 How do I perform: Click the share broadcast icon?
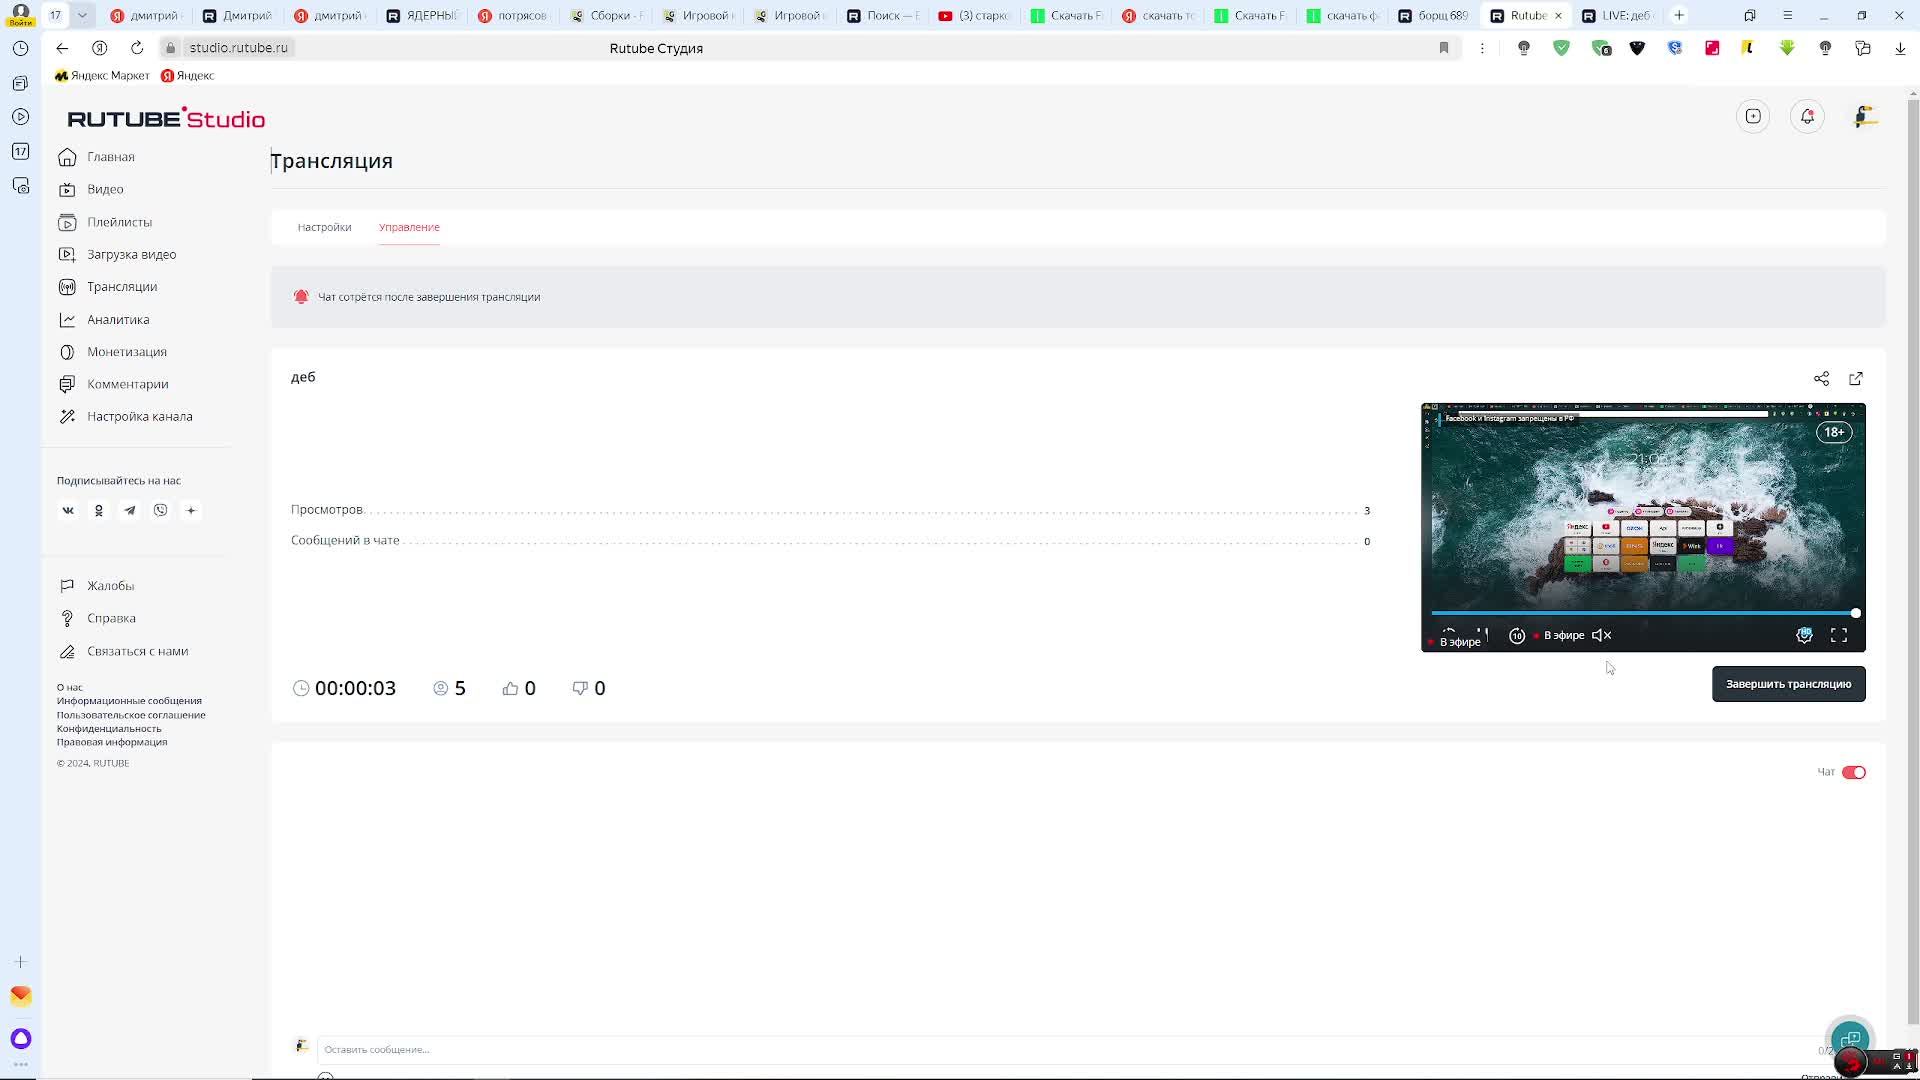coord(1821,379)
